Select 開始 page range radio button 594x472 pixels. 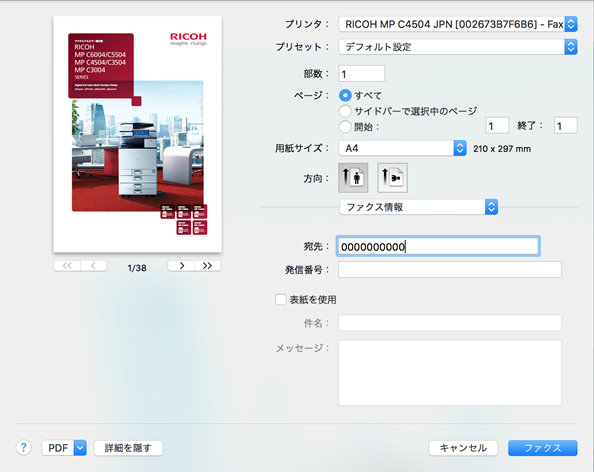[x=345, y=127]
